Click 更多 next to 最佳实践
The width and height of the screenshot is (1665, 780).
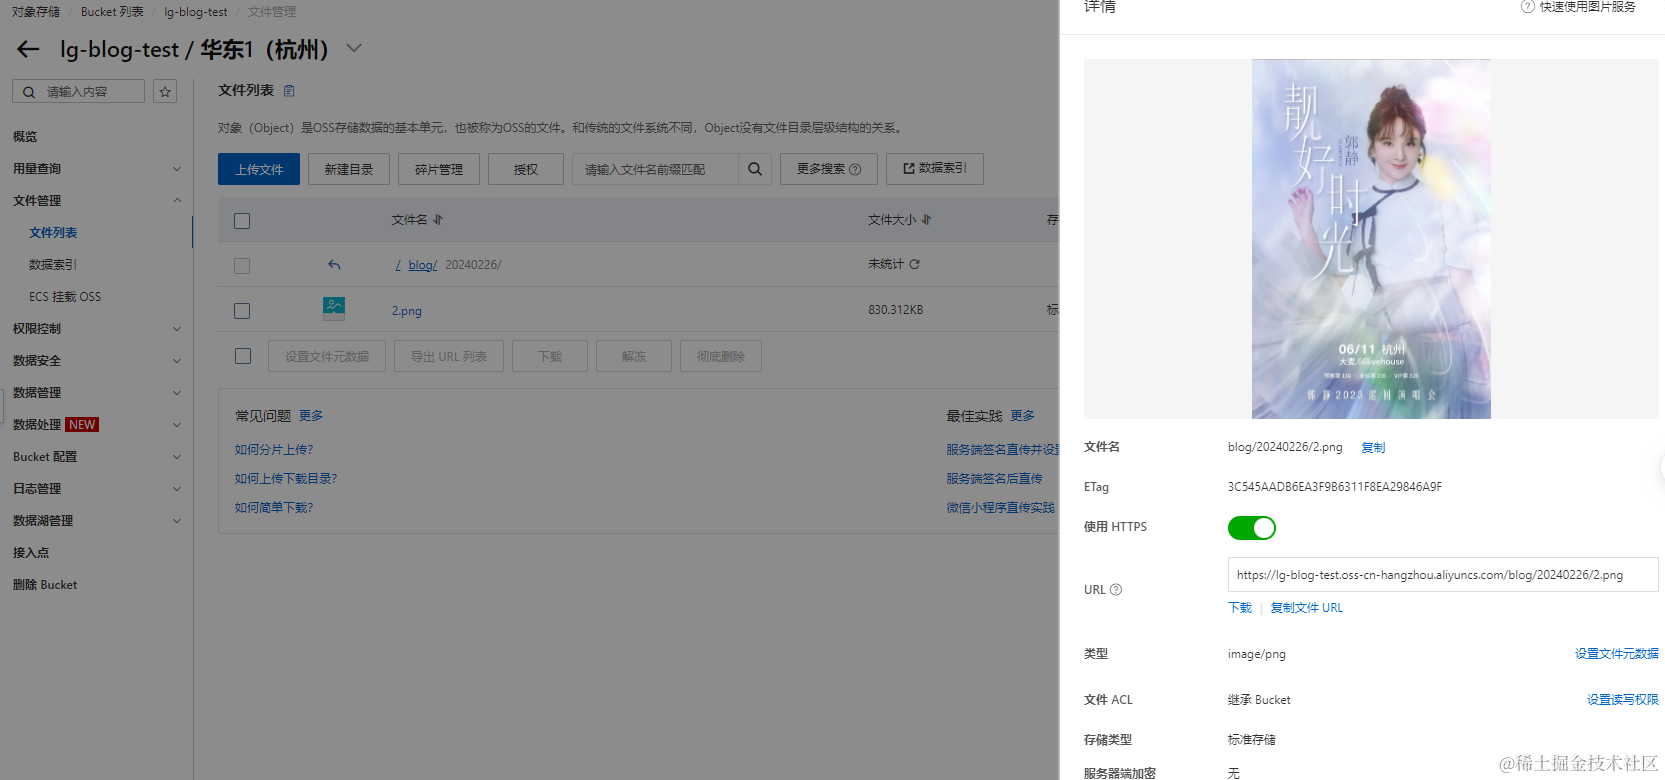tap(1022, 416)
